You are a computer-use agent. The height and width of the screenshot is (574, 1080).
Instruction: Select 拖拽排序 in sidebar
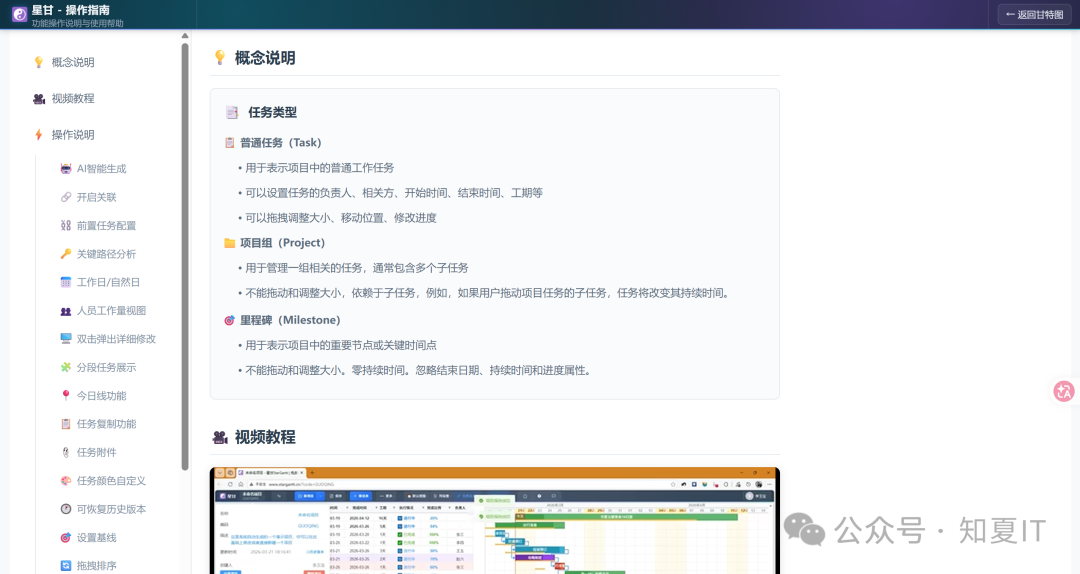(96, 566)
